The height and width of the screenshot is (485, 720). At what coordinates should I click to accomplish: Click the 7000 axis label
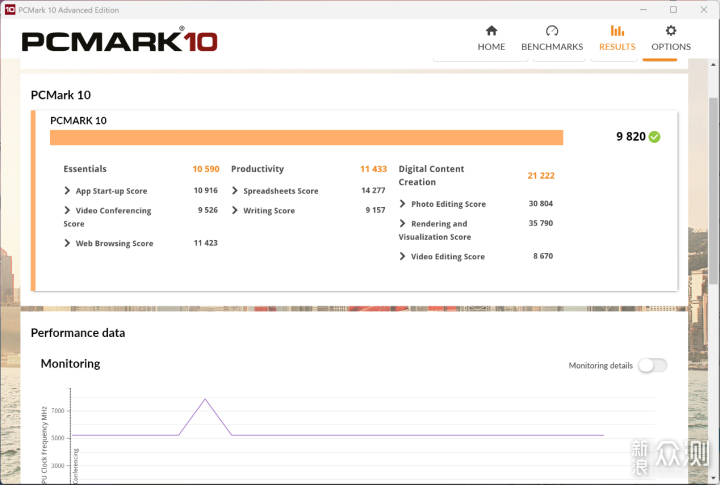click(x=58, y=411)
